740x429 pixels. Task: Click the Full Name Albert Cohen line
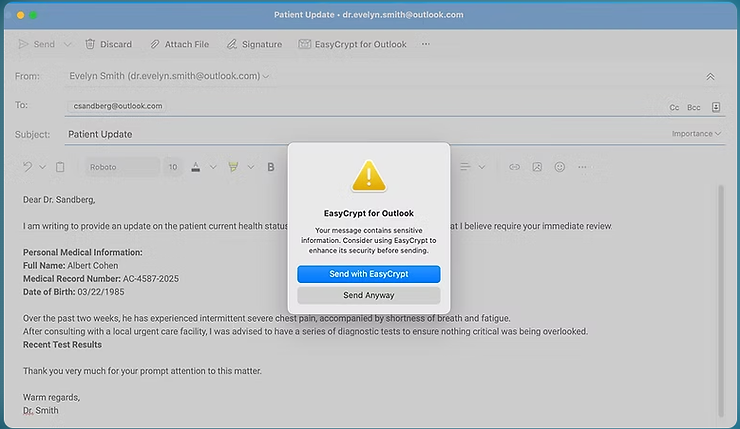point(70,266)
